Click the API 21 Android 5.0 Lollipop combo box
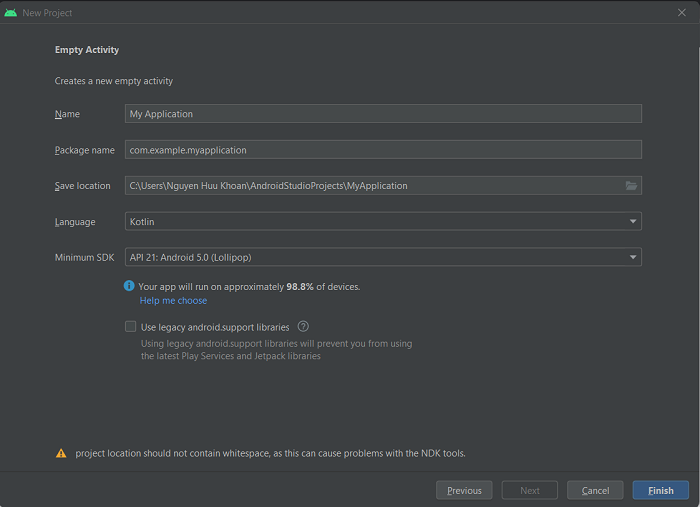Image resolution: width=700 pixels, height=507 pixels. click(383, 257)
